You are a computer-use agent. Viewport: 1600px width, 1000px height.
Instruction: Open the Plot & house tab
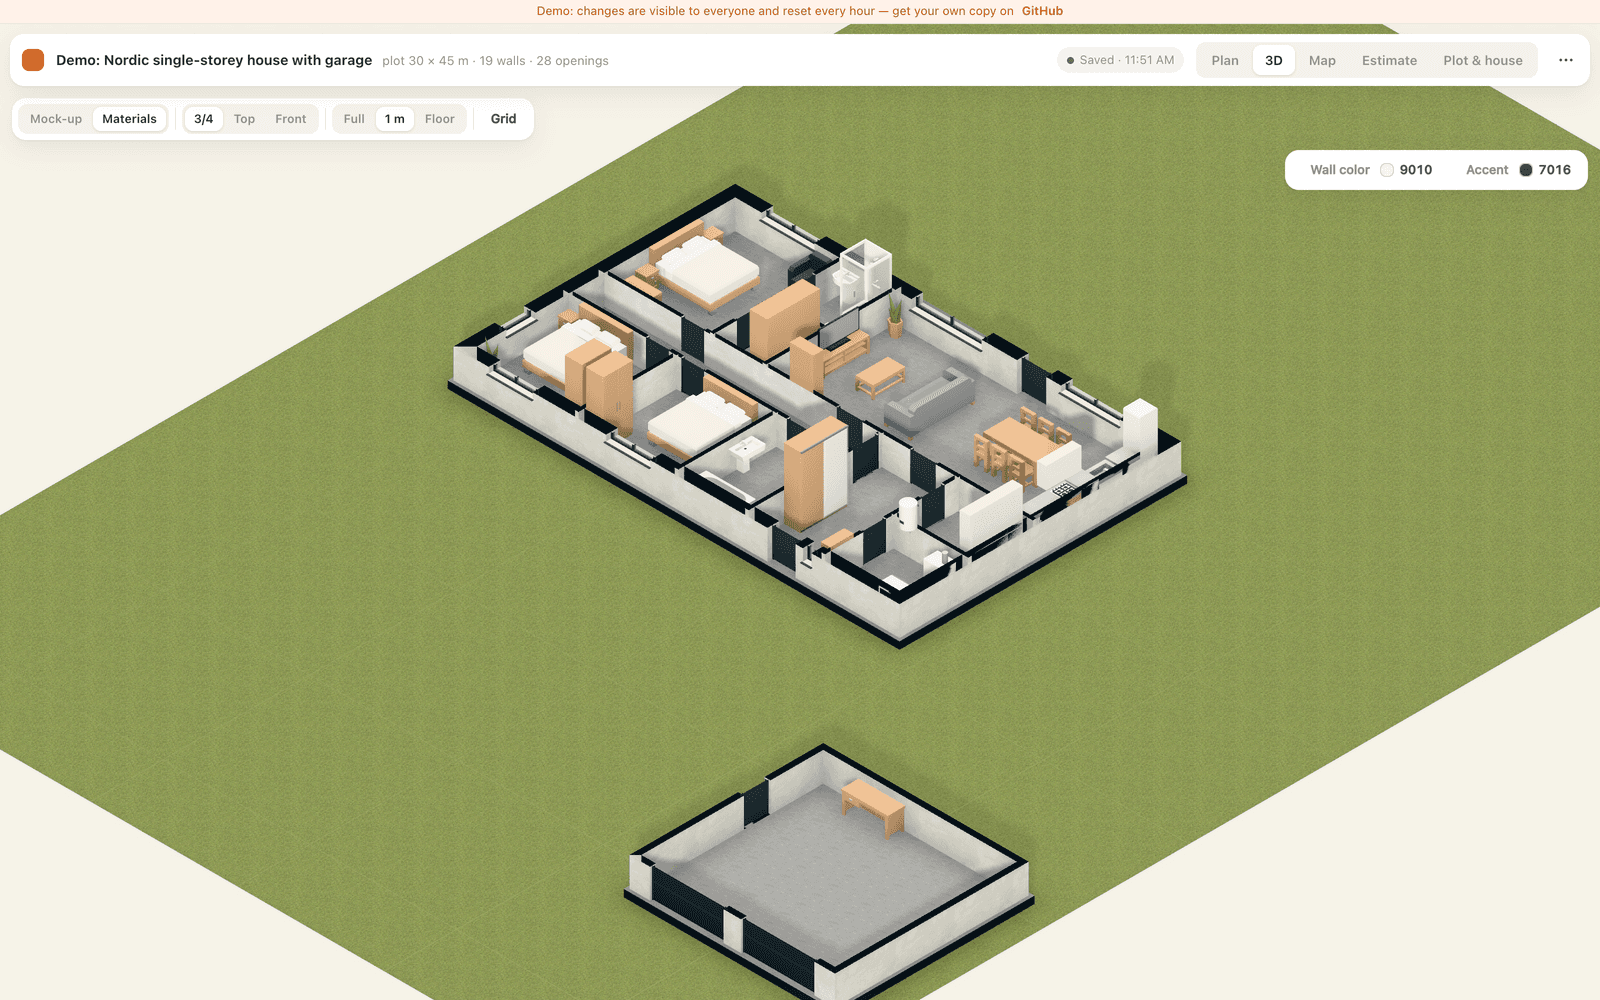click(x=1482, y=60)
